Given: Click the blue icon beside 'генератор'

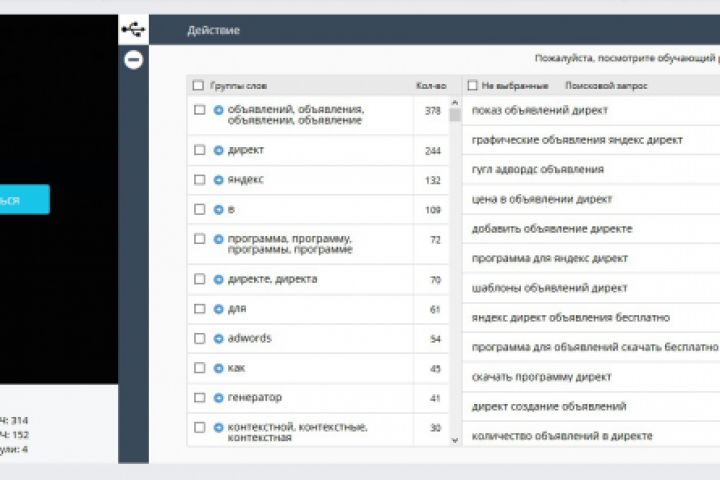Looking at the screenshot, I should (x=219, y=398).
